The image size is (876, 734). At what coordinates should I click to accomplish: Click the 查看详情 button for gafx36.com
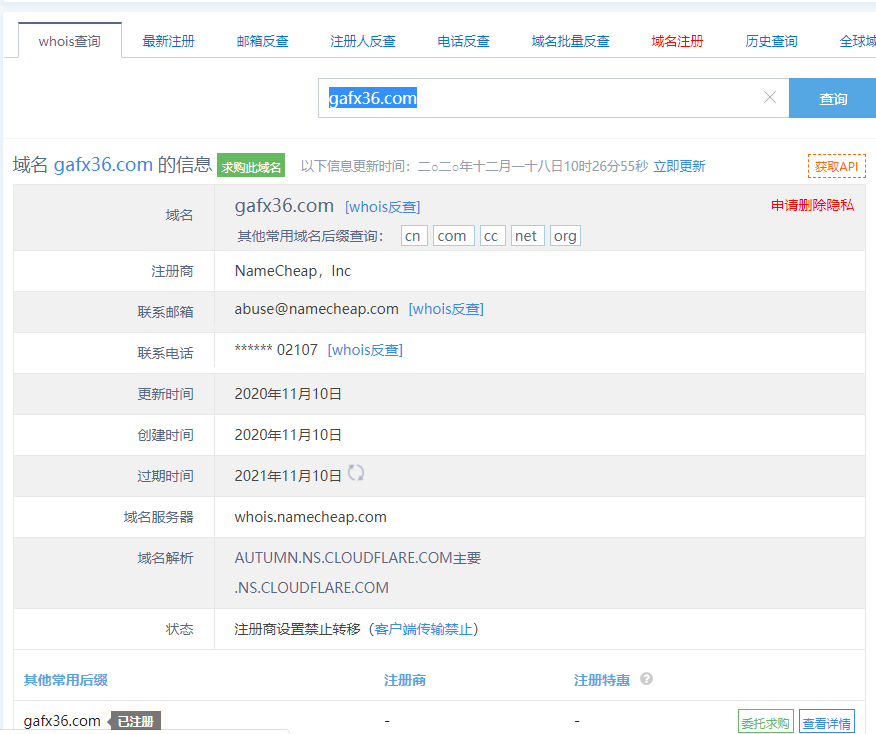click(x=827, y=723)
